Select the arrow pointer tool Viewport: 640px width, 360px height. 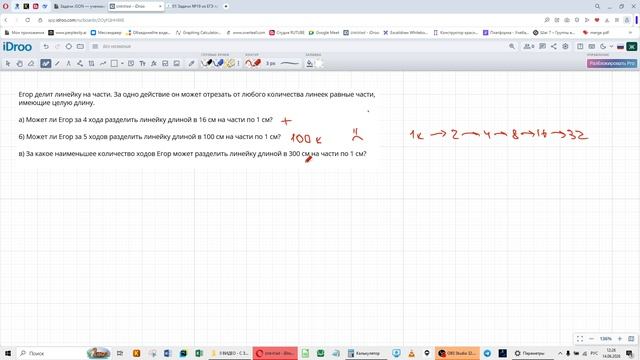click(x=8, y=63)
